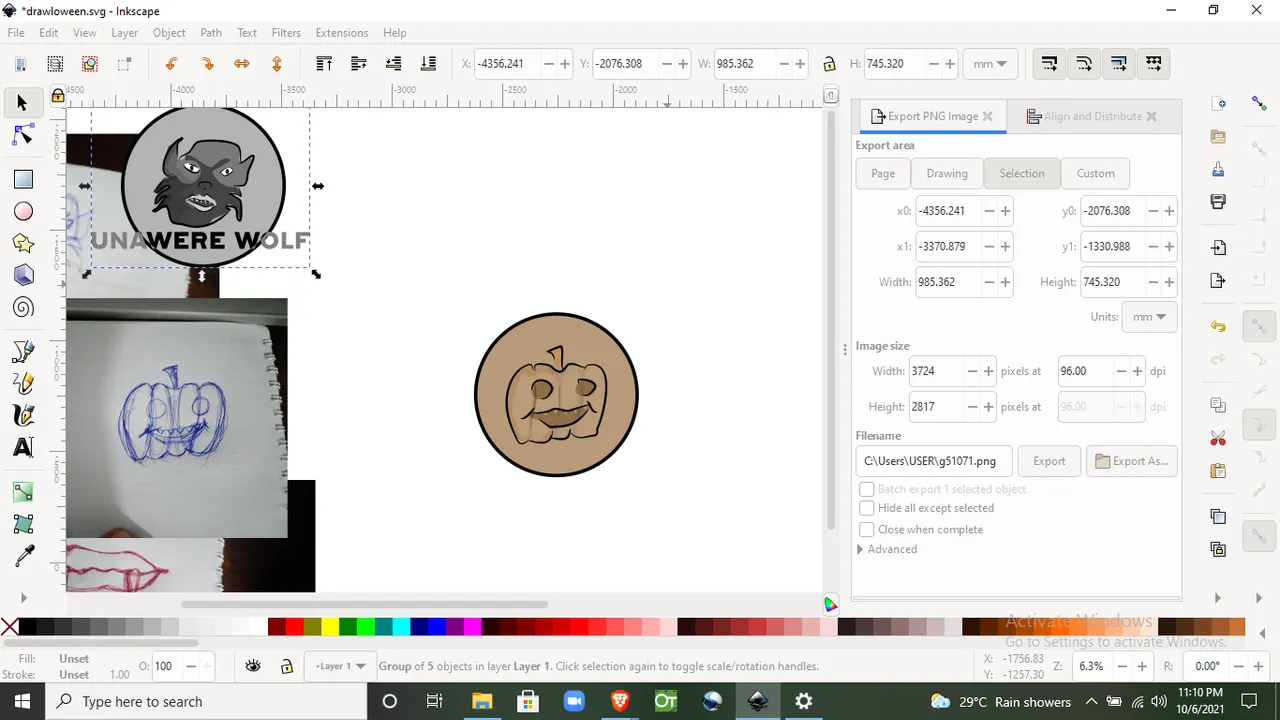Lower selection to bottom
The width and height of the screenshot is (1280, 720).
[x=428, y=64]
